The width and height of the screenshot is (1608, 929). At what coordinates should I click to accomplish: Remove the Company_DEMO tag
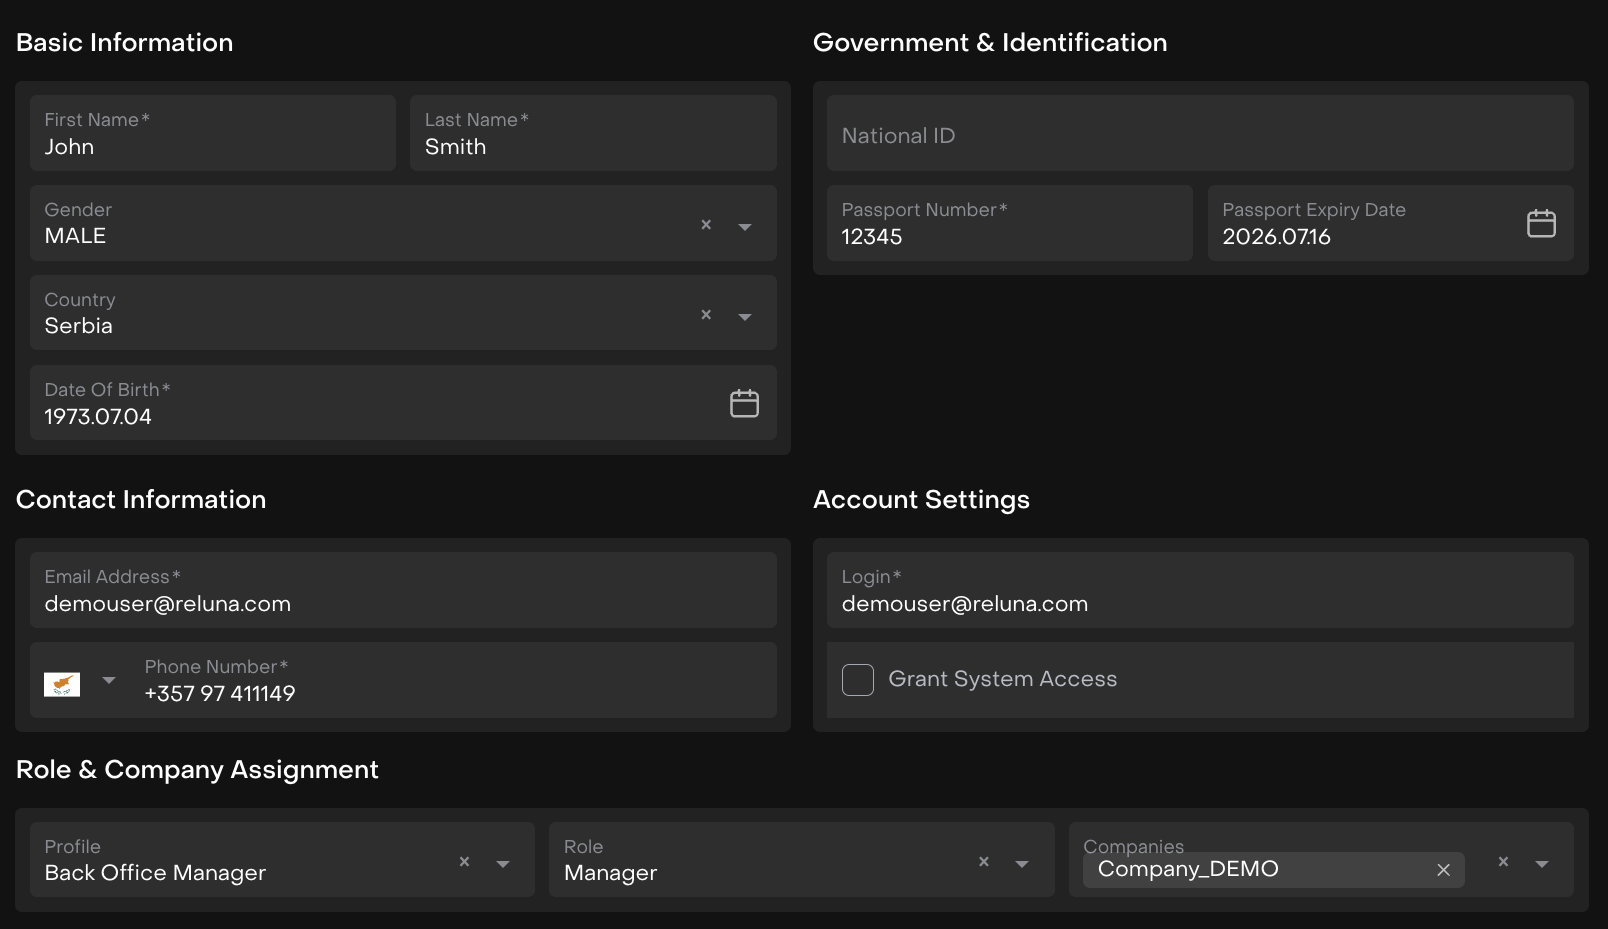[1443, 870]
